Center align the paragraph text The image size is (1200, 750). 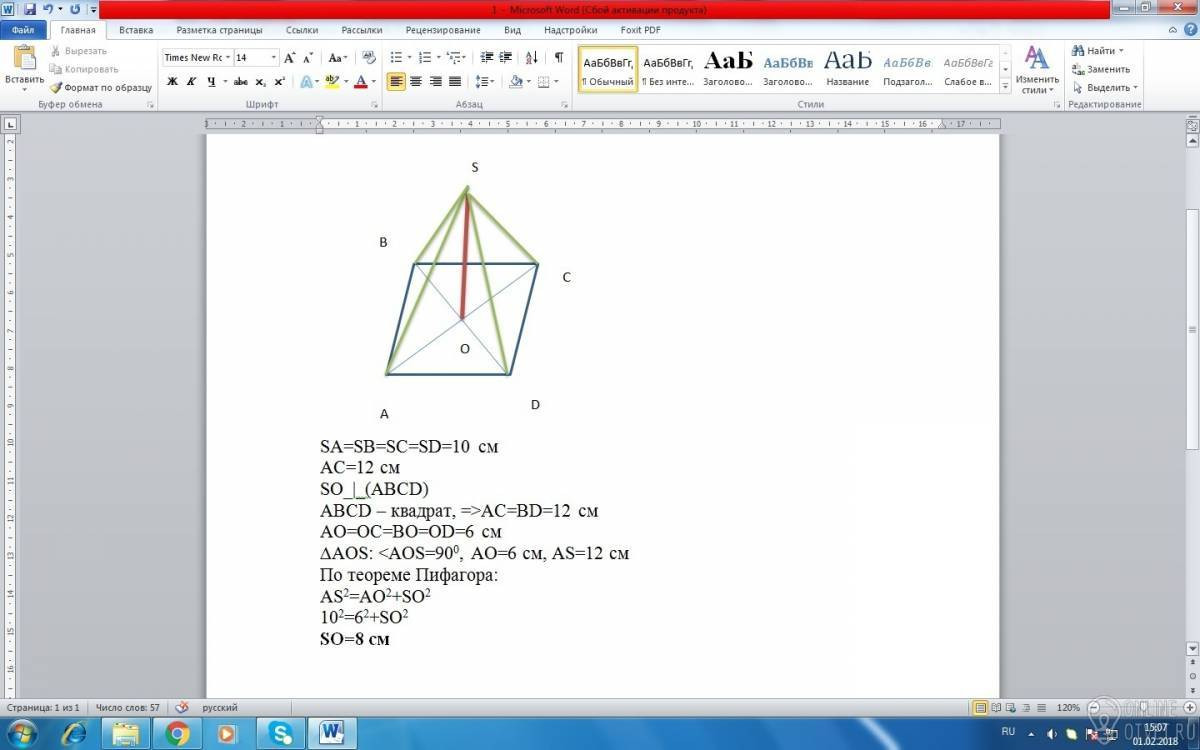coord(416,82)
